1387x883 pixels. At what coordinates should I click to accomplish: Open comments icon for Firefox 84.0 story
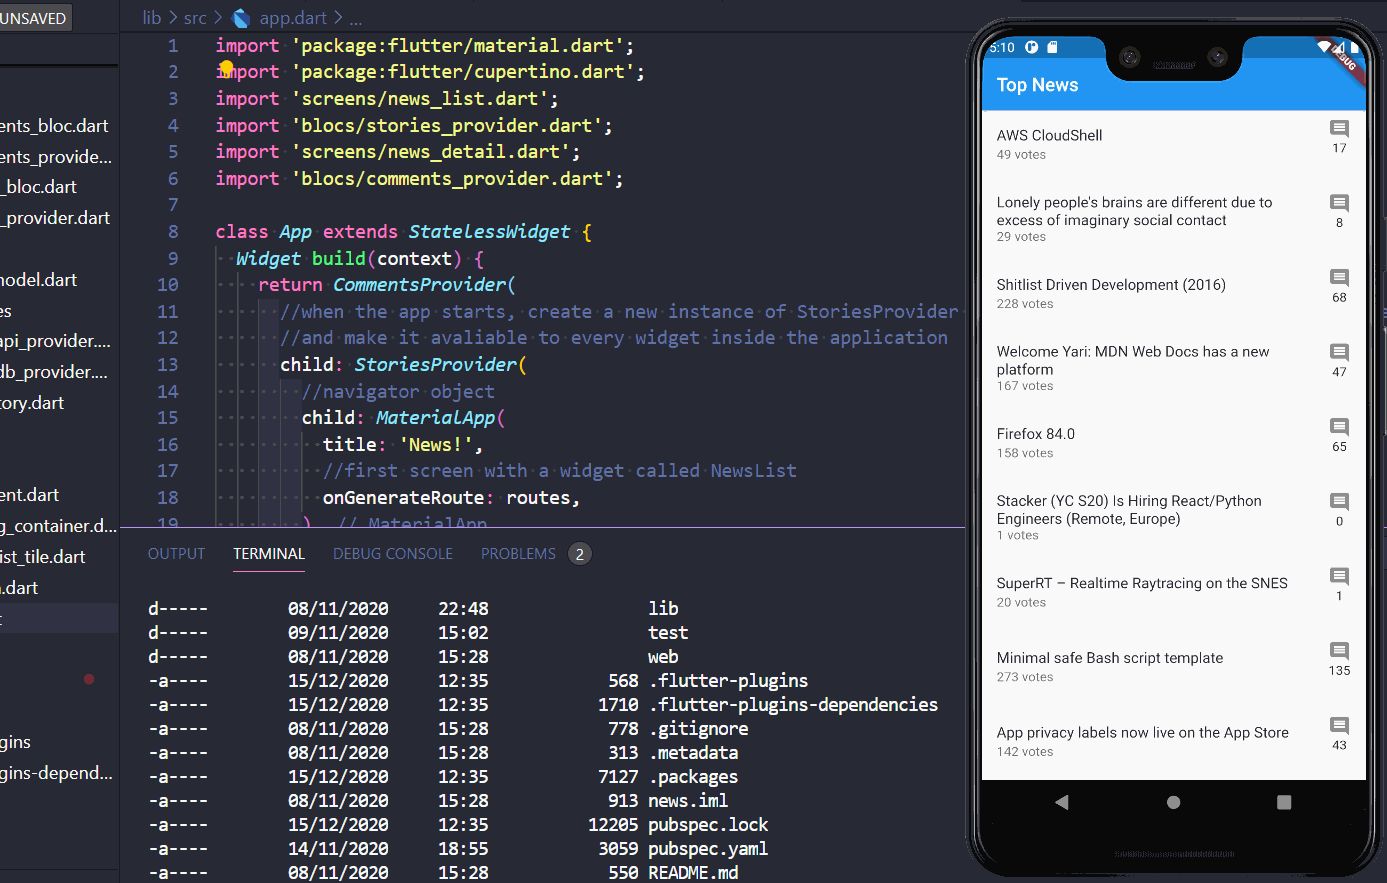pyautogui.click(x=1339, y=427)
